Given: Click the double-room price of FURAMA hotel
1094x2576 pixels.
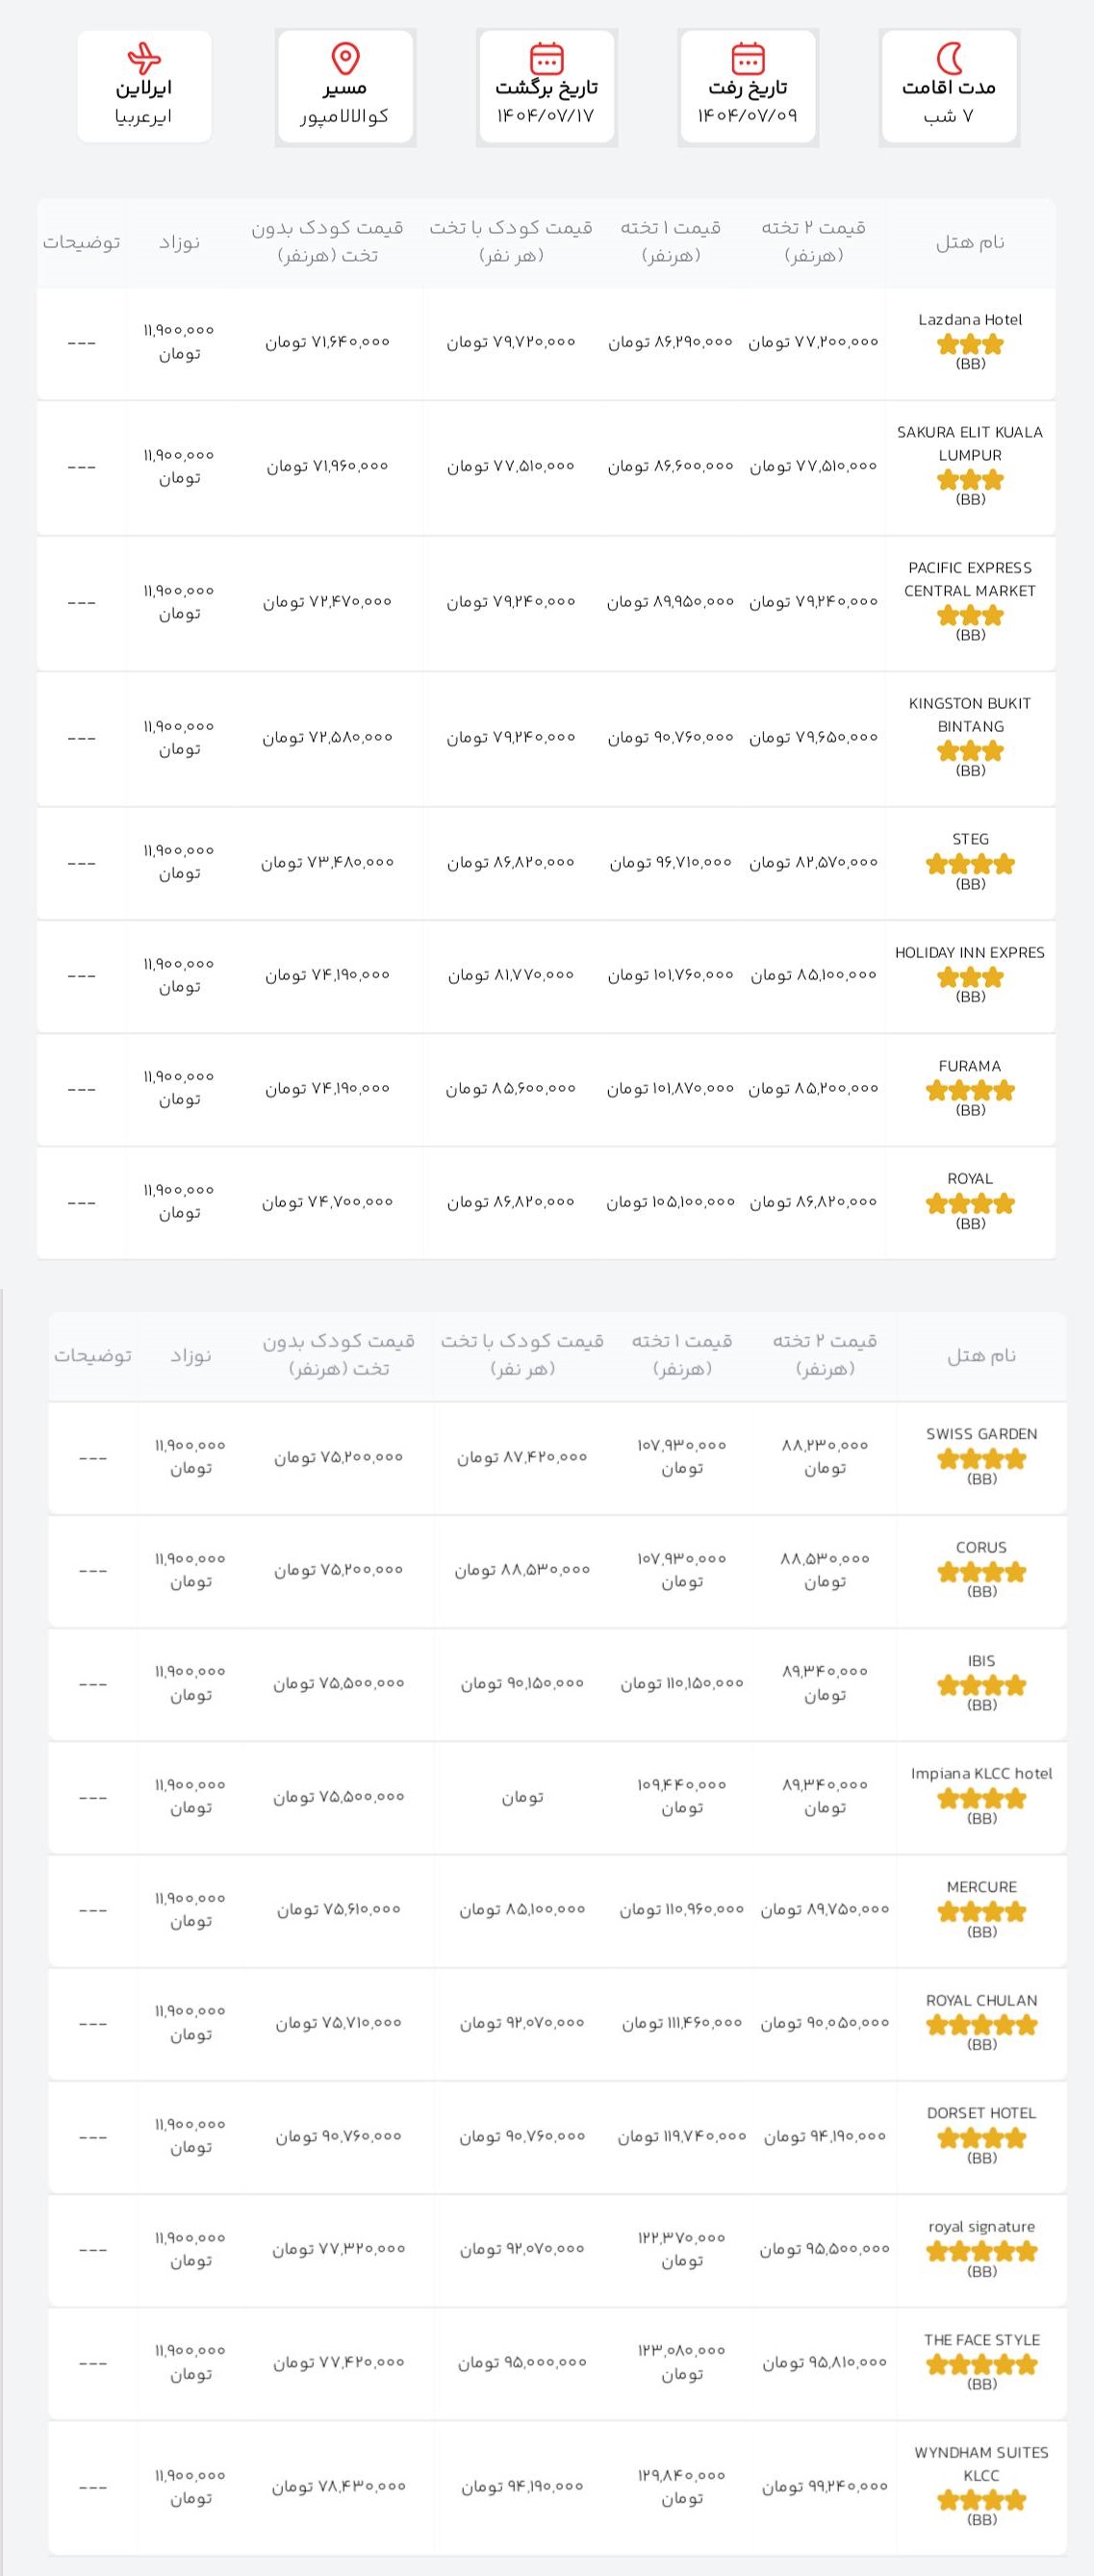Looking at the screenshot, I should [813, 1088].
